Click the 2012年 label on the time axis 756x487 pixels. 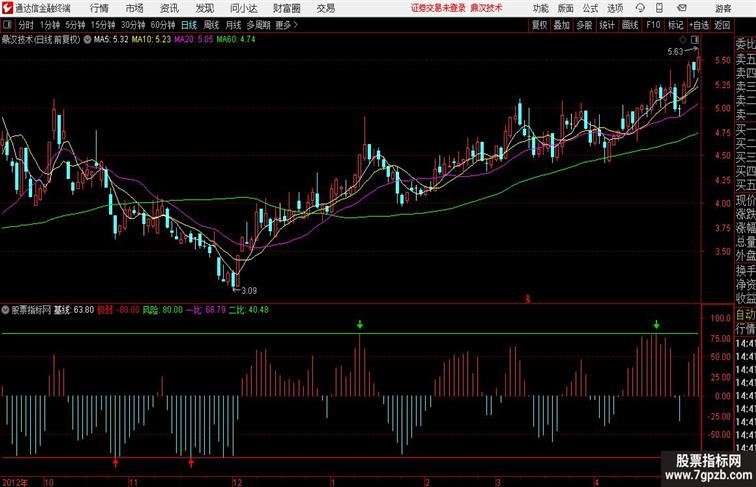[15, 482]
